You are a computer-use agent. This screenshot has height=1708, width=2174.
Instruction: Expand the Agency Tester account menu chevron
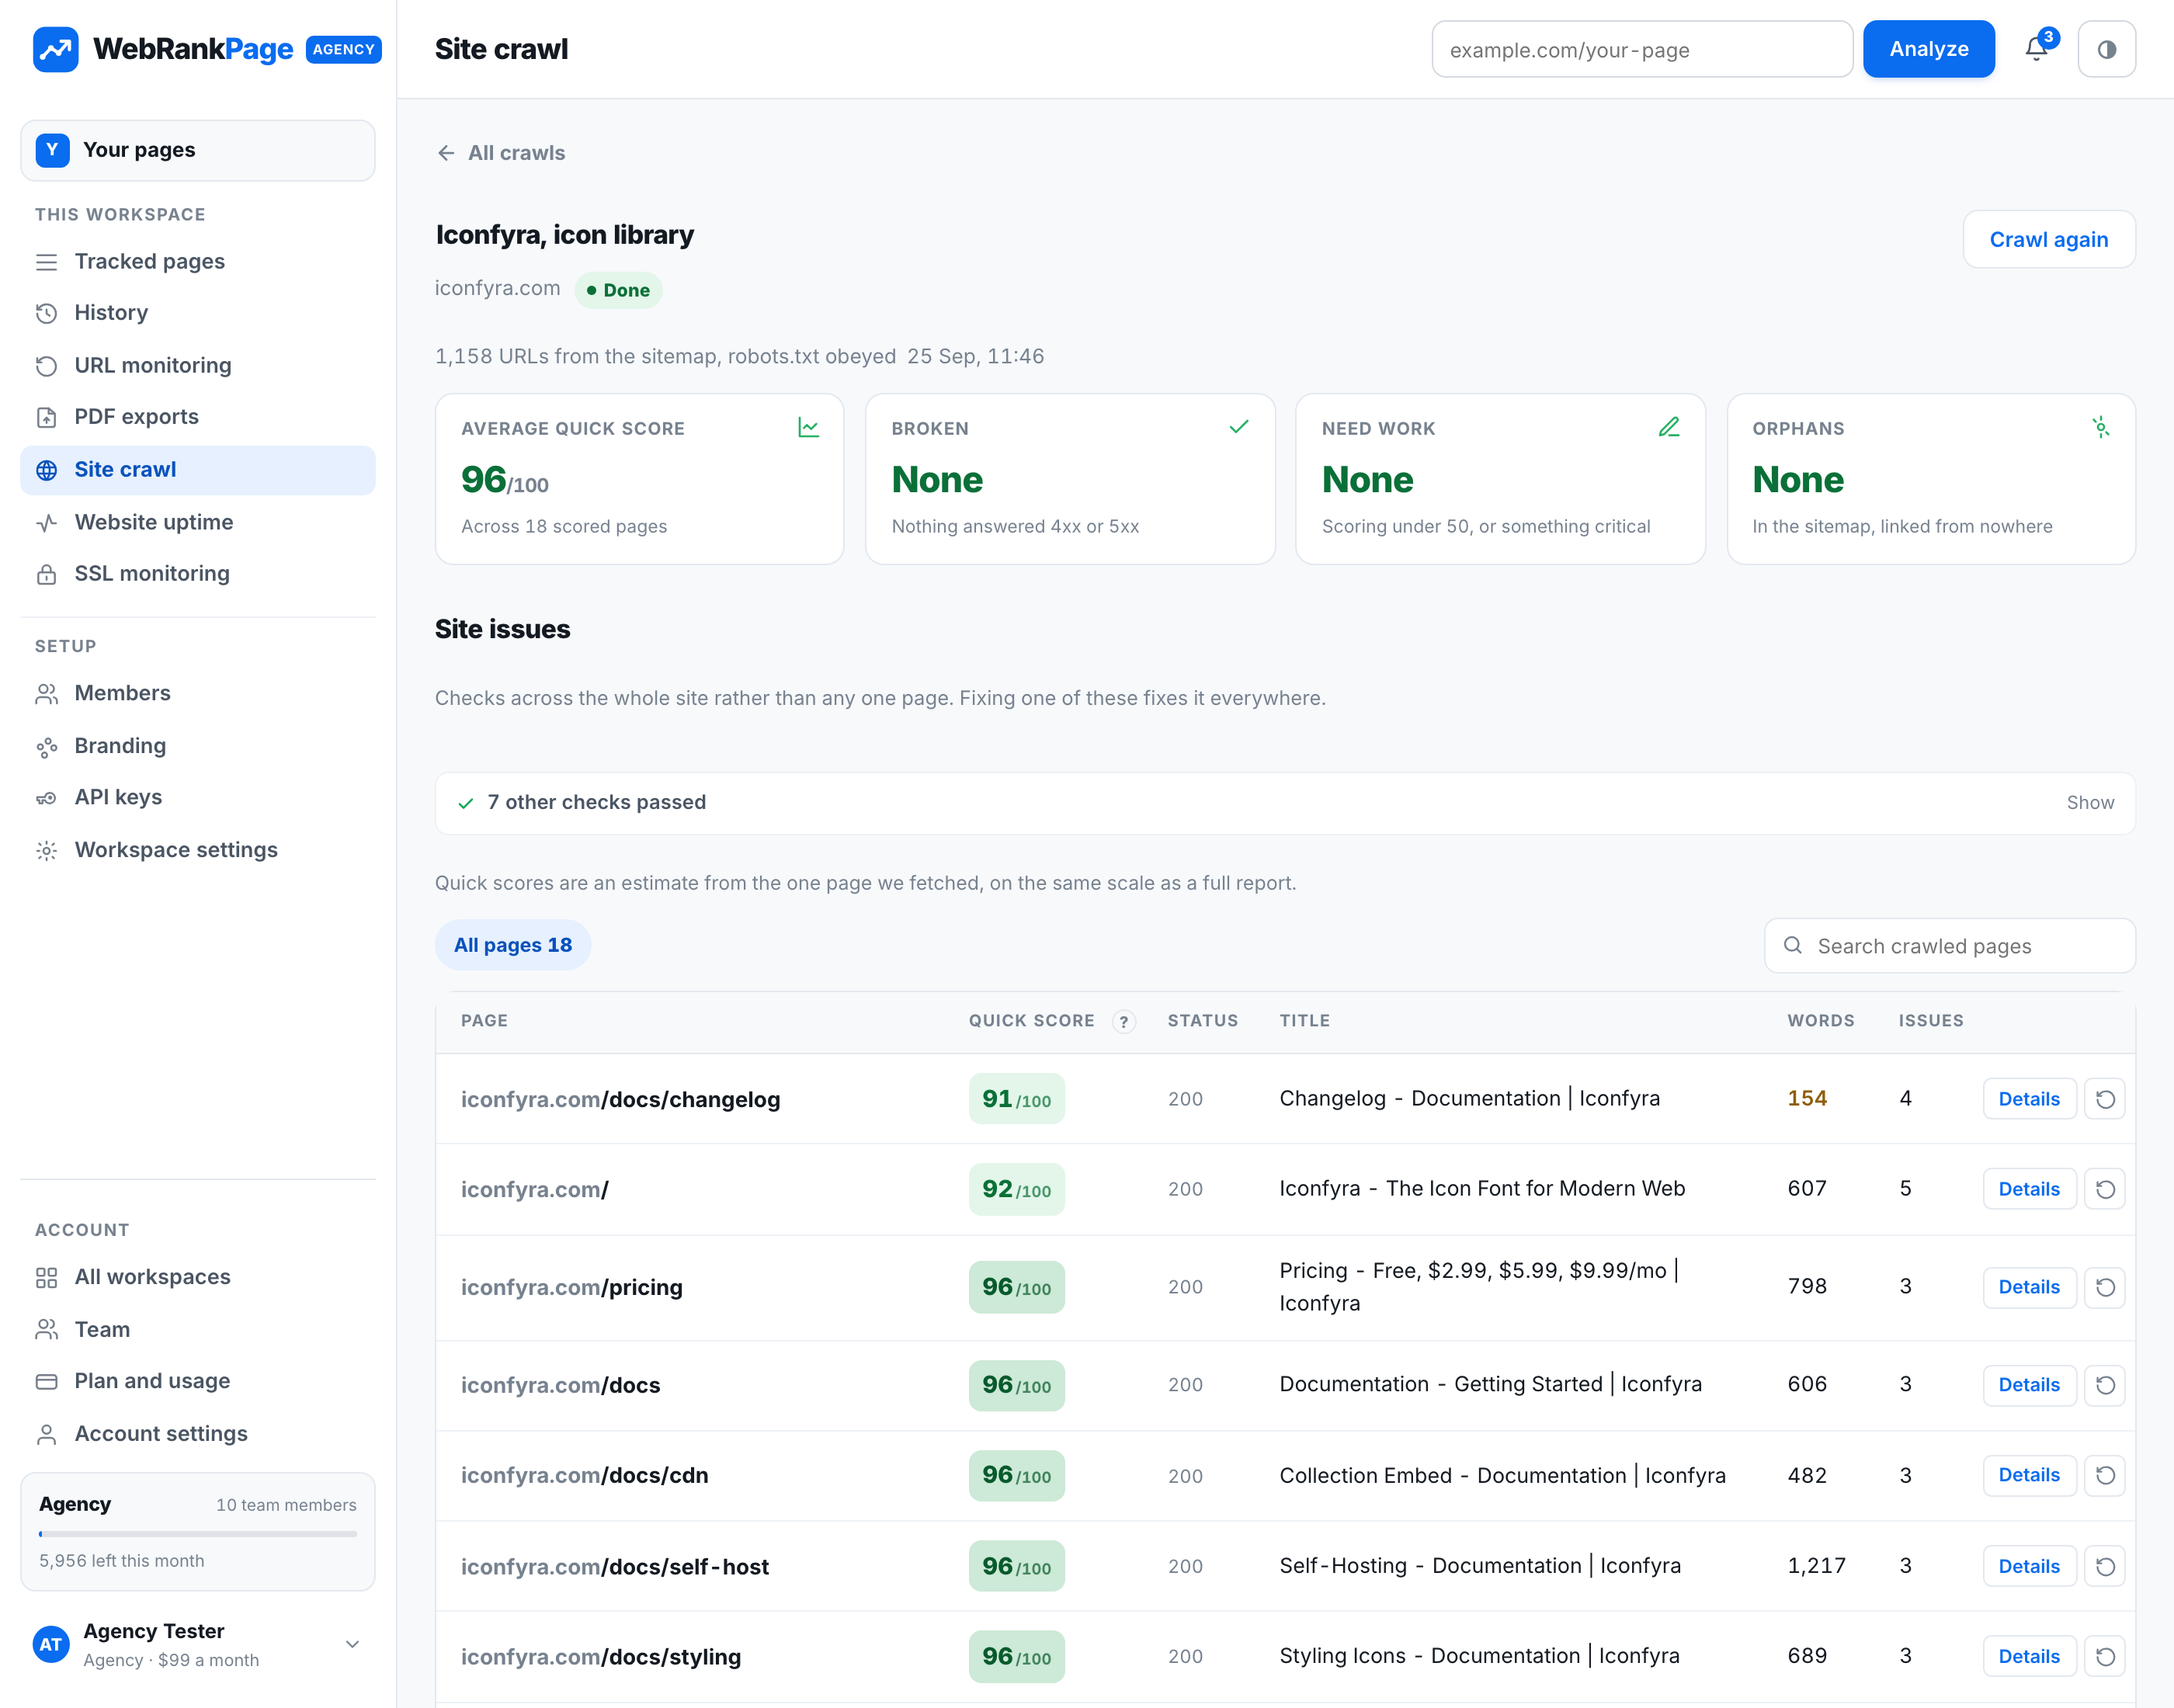tap(352, 1644)
